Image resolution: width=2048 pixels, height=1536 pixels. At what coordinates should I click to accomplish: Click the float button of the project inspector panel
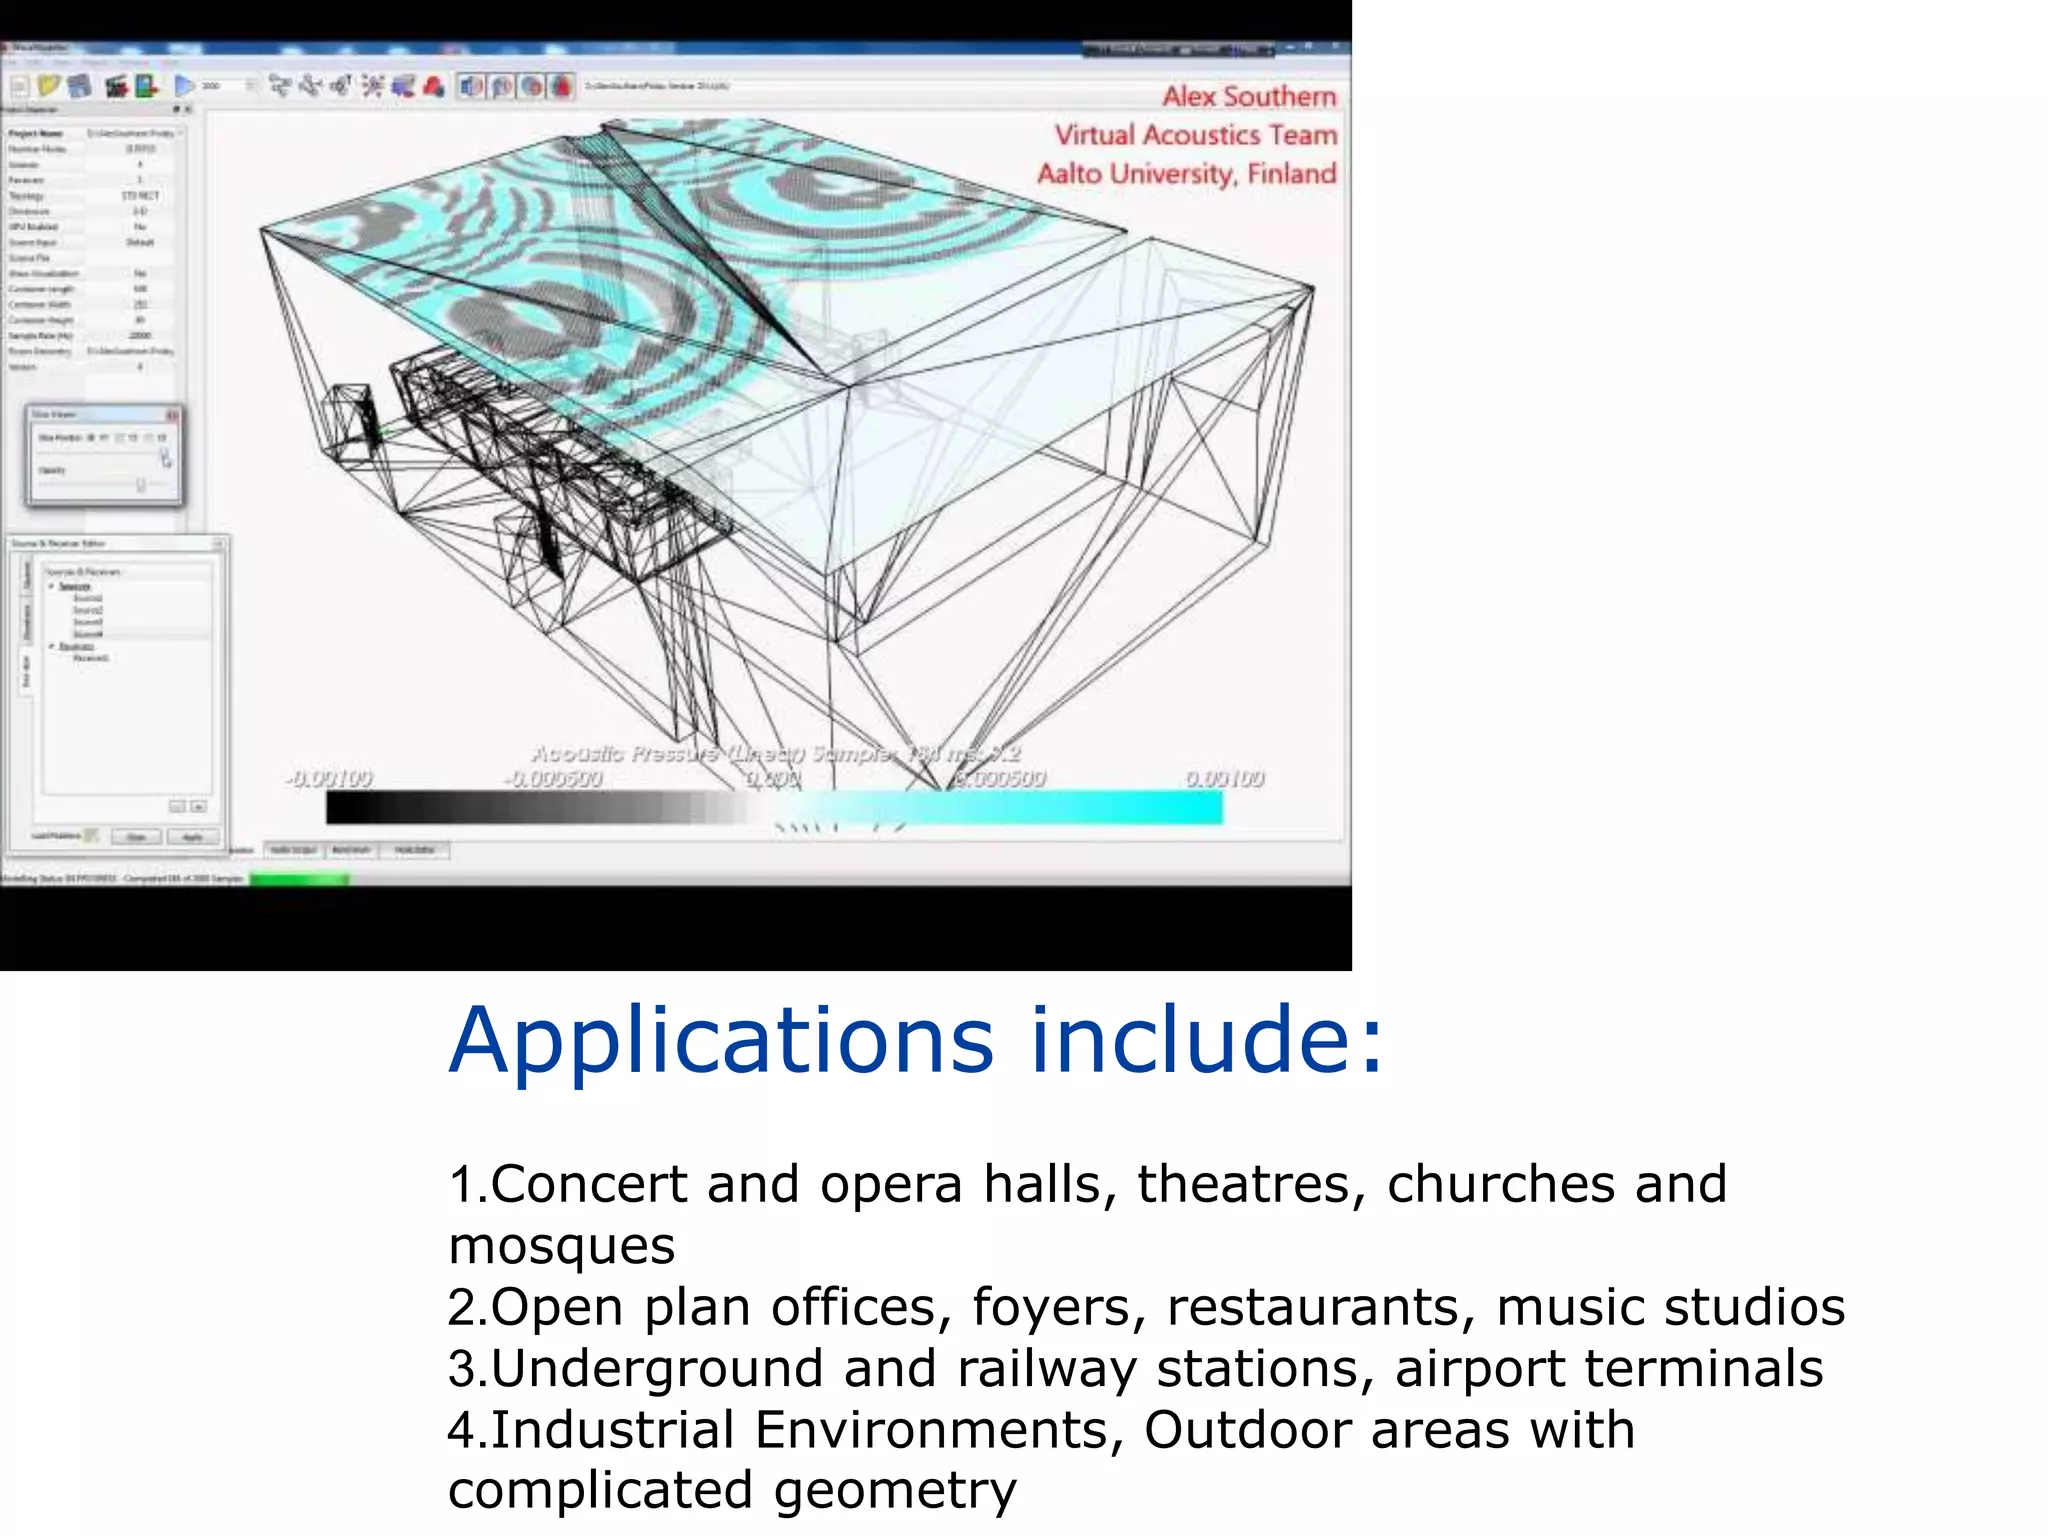point(177,109)
